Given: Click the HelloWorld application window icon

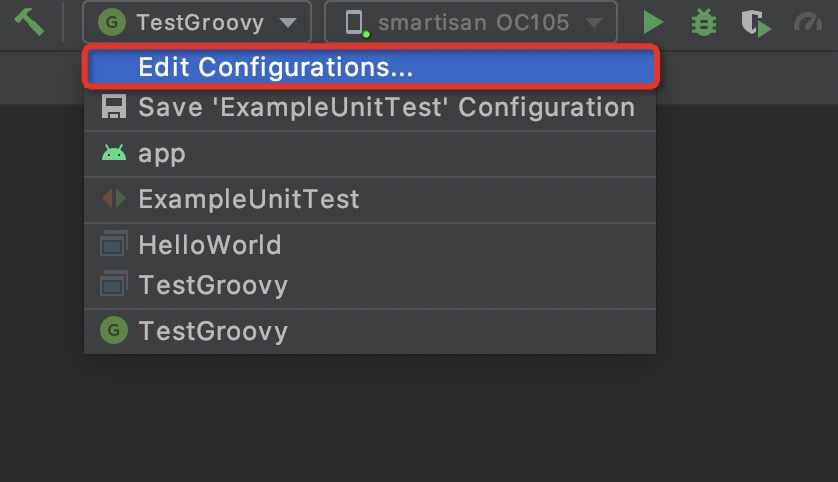Looking at the screenshot, I should [114, 244].
